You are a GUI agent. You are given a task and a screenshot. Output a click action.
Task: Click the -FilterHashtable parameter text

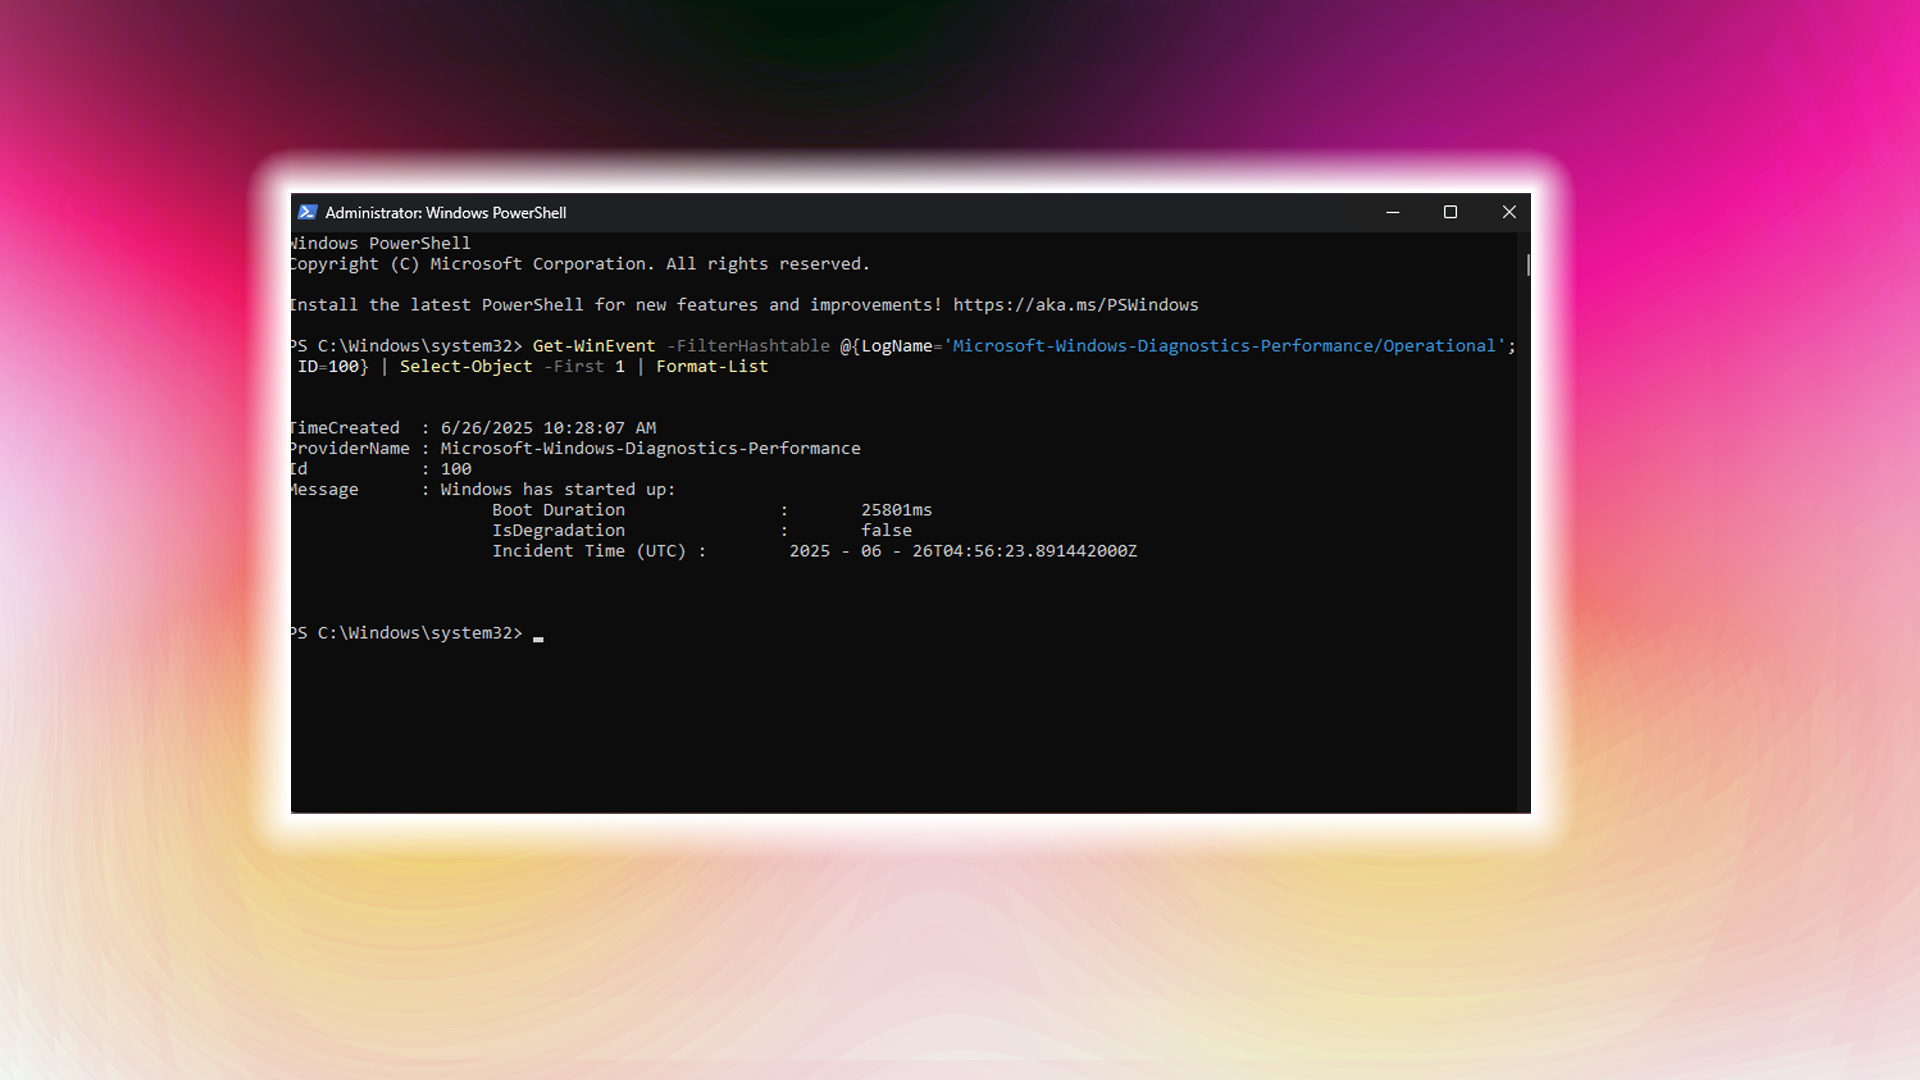[x=748, y=346]
